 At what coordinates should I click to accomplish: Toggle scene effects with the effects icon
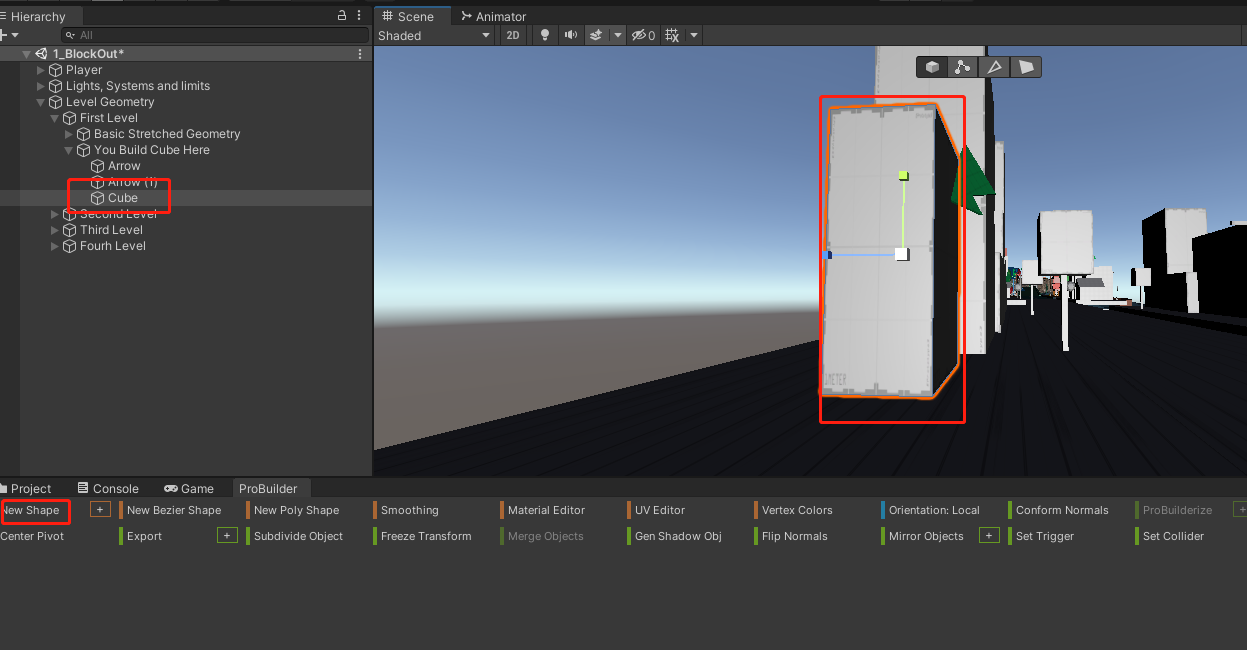[594, 35]
